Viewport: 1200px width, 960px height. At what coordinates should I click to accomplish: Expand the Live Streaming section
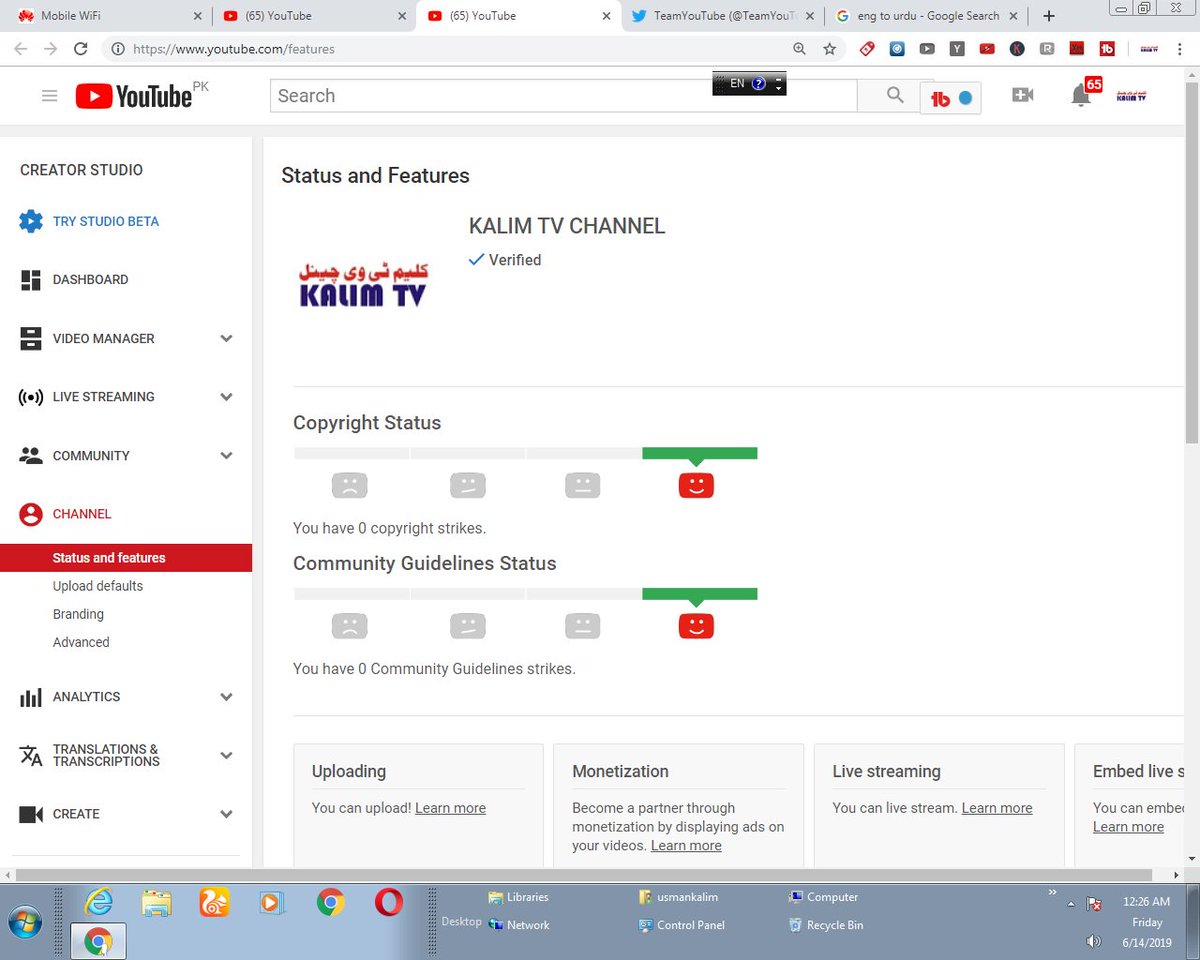point(227,397)
